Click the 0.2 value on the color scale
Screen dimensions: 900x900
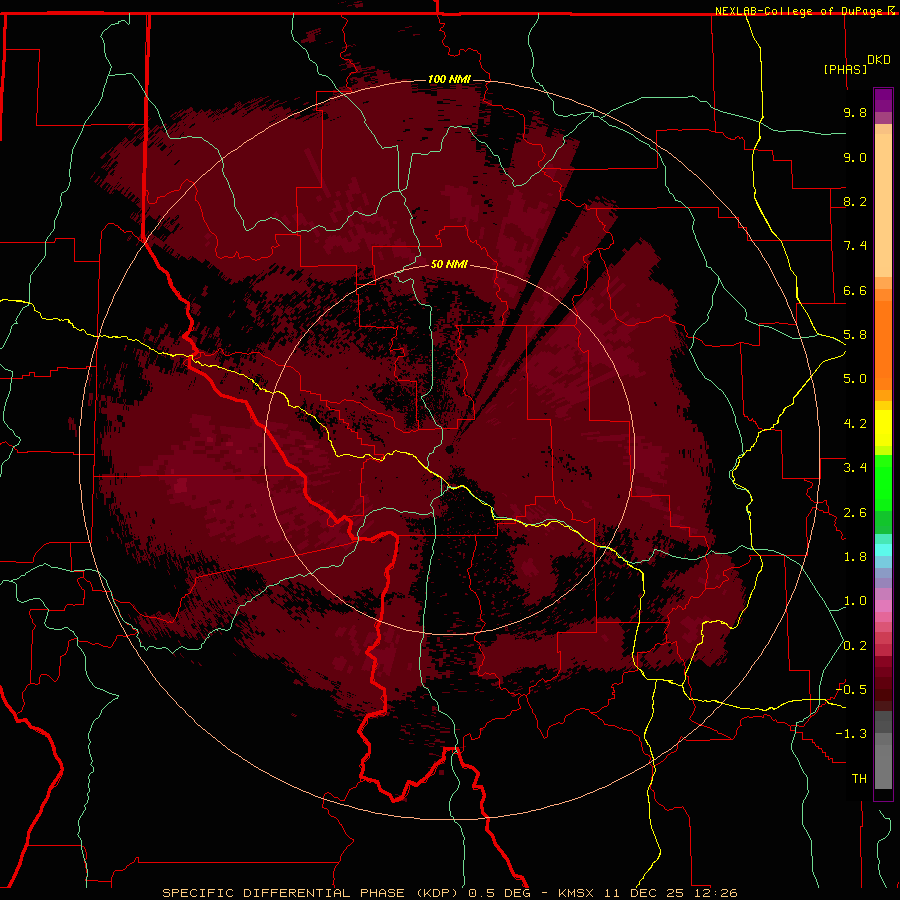tap(855, 646)
